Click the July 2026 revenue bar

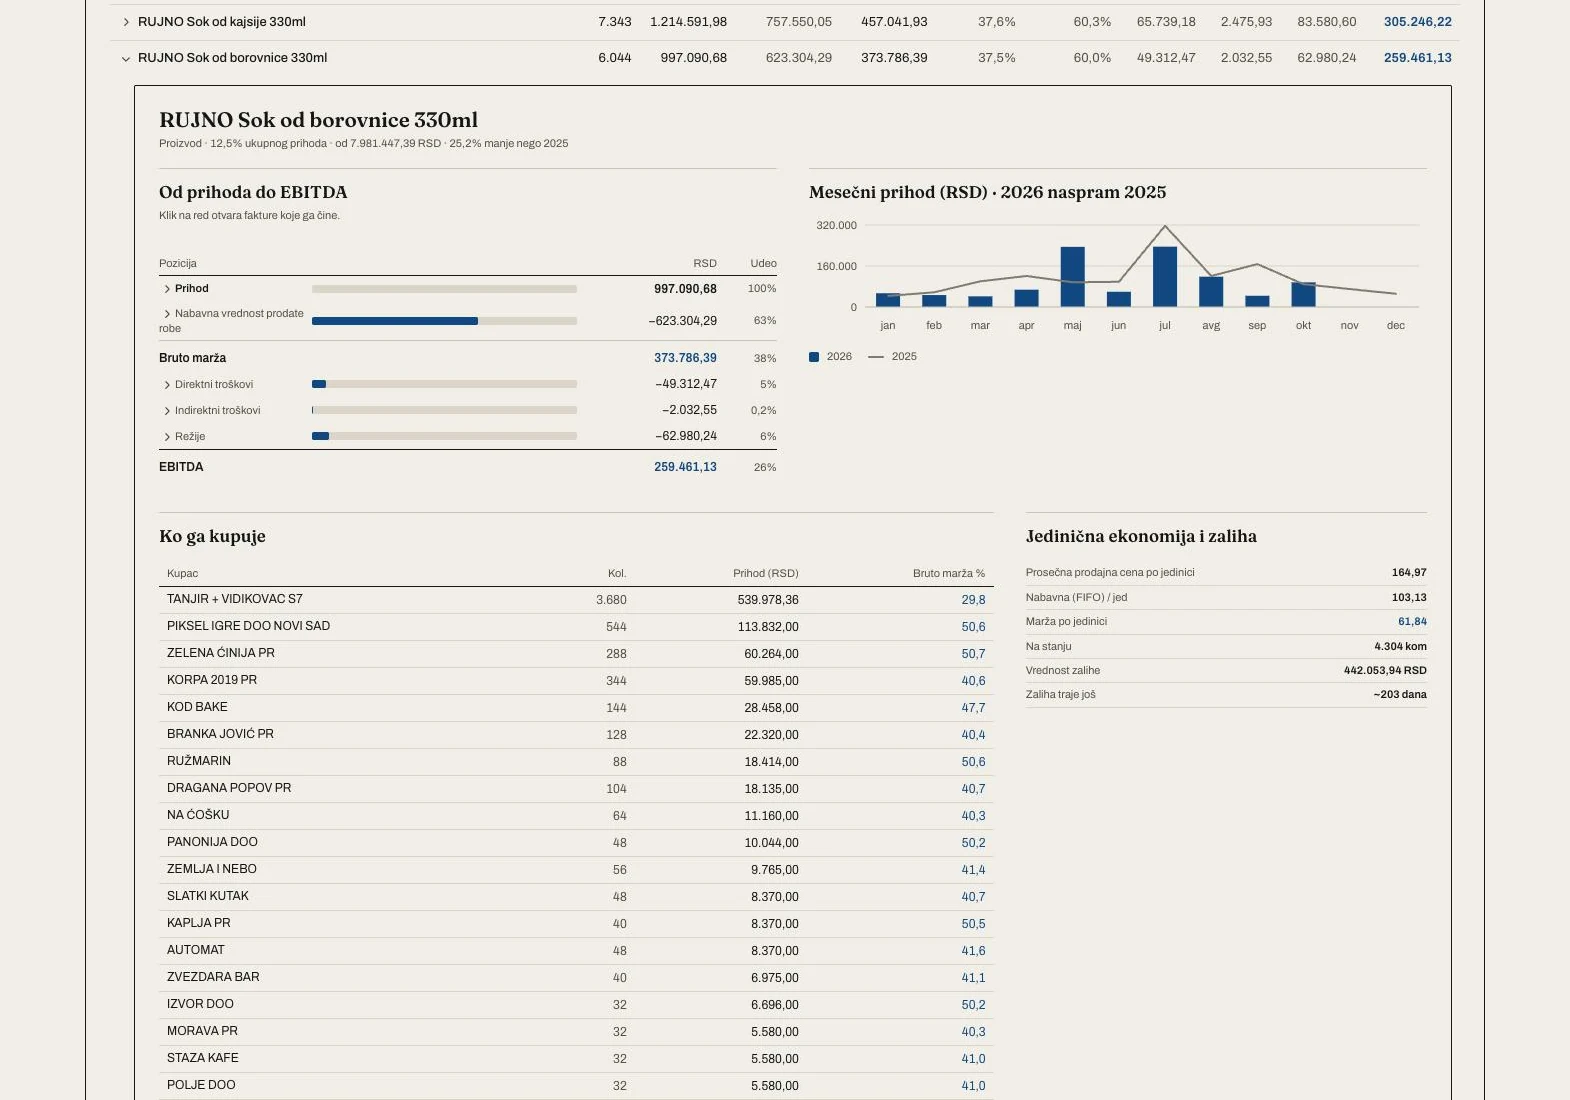tap(1165, 276)
